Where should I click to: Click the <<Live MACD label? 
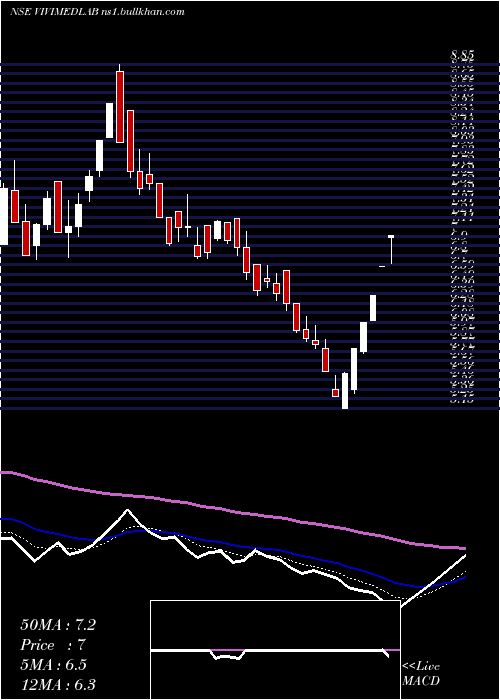[421, 674]
